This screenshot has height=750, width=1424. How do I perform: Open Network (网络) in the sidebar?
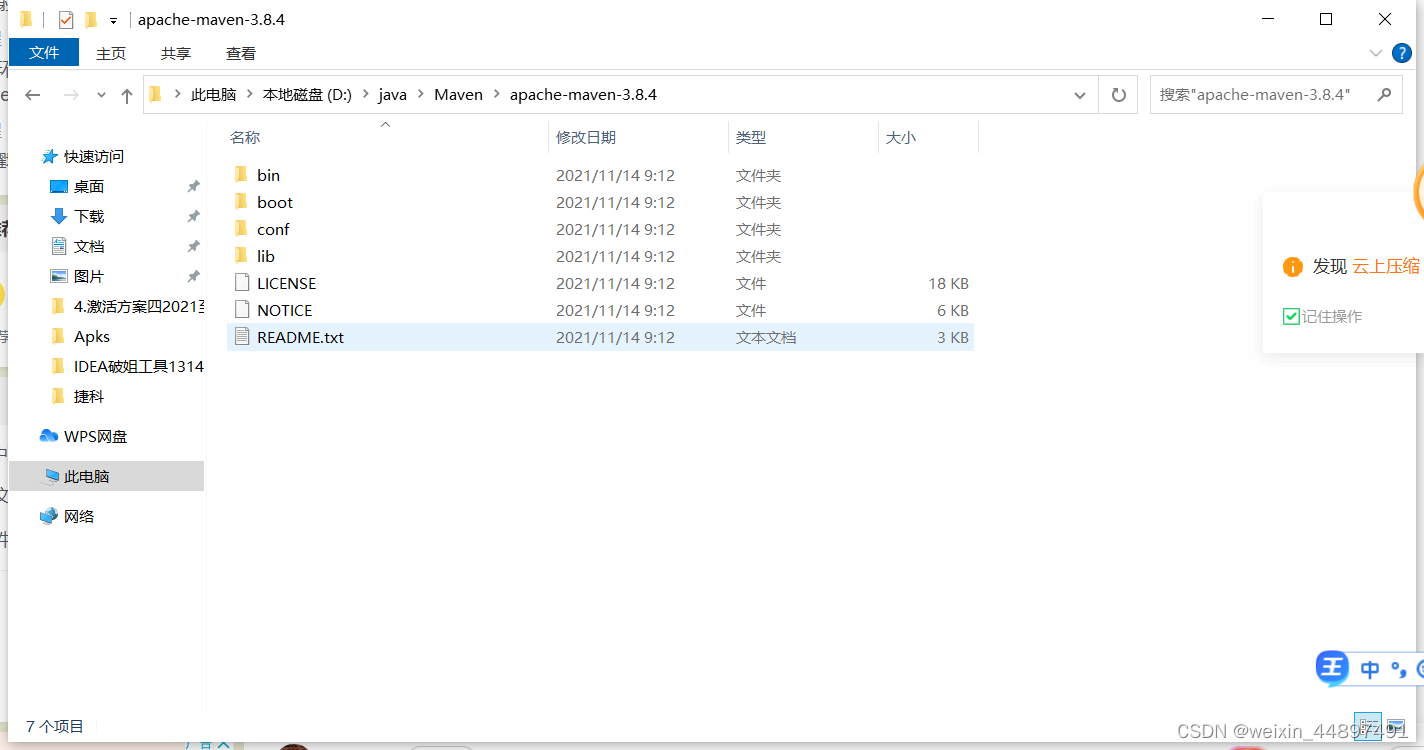[x=68, y=517]
